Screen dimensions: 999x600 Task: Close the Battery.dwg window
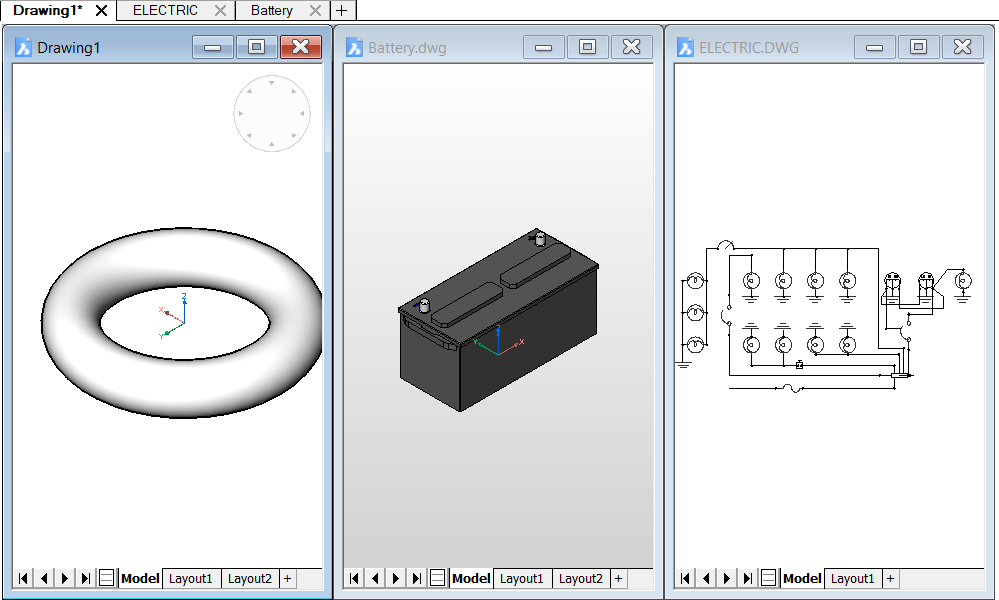pyautogui.click(x=631, y=47)
